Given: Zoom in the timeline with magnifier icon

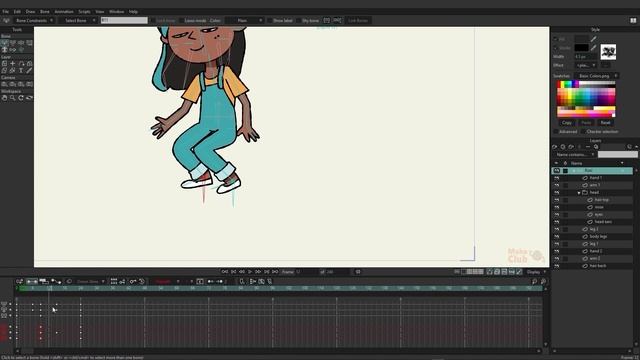Looking at the screenshot, I should click(x=543, y=282).
